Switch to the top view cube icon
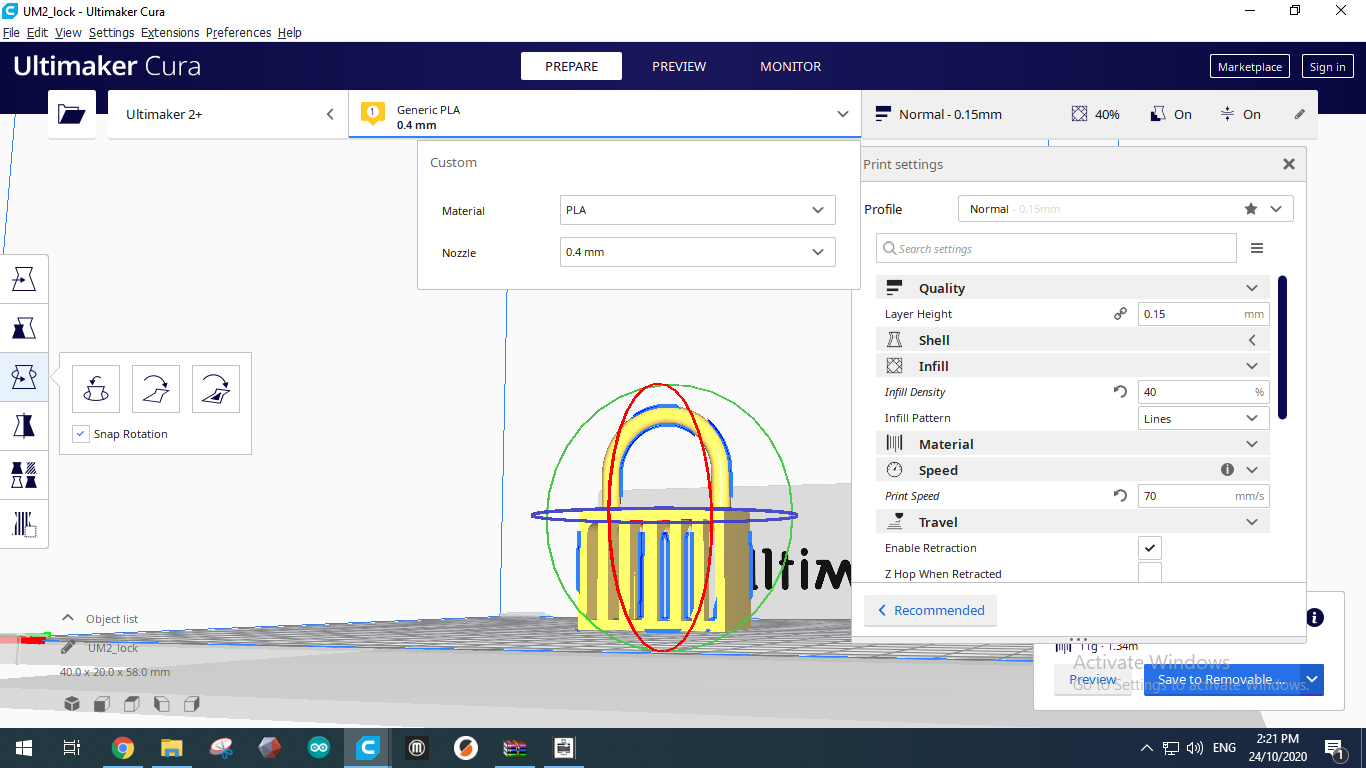This screenshot has height=768, width=1366. click(x=132, y=704)
